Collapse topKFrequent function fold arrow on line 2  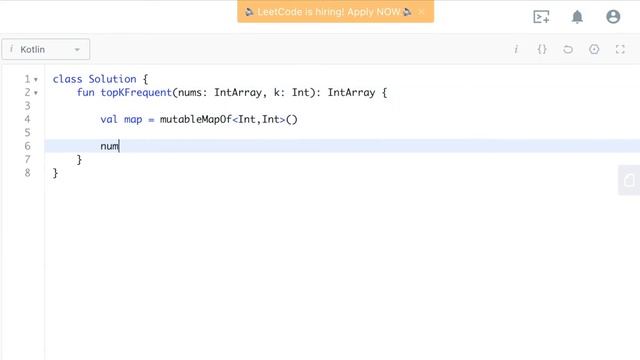36,93
